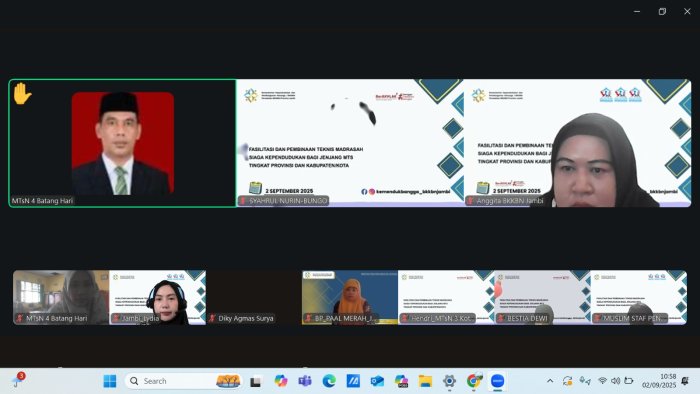This screenshot has width=700, height=394.
Task: Select MUSLIM STAF PEN participant tile
Action: click(x=639, y=297)
